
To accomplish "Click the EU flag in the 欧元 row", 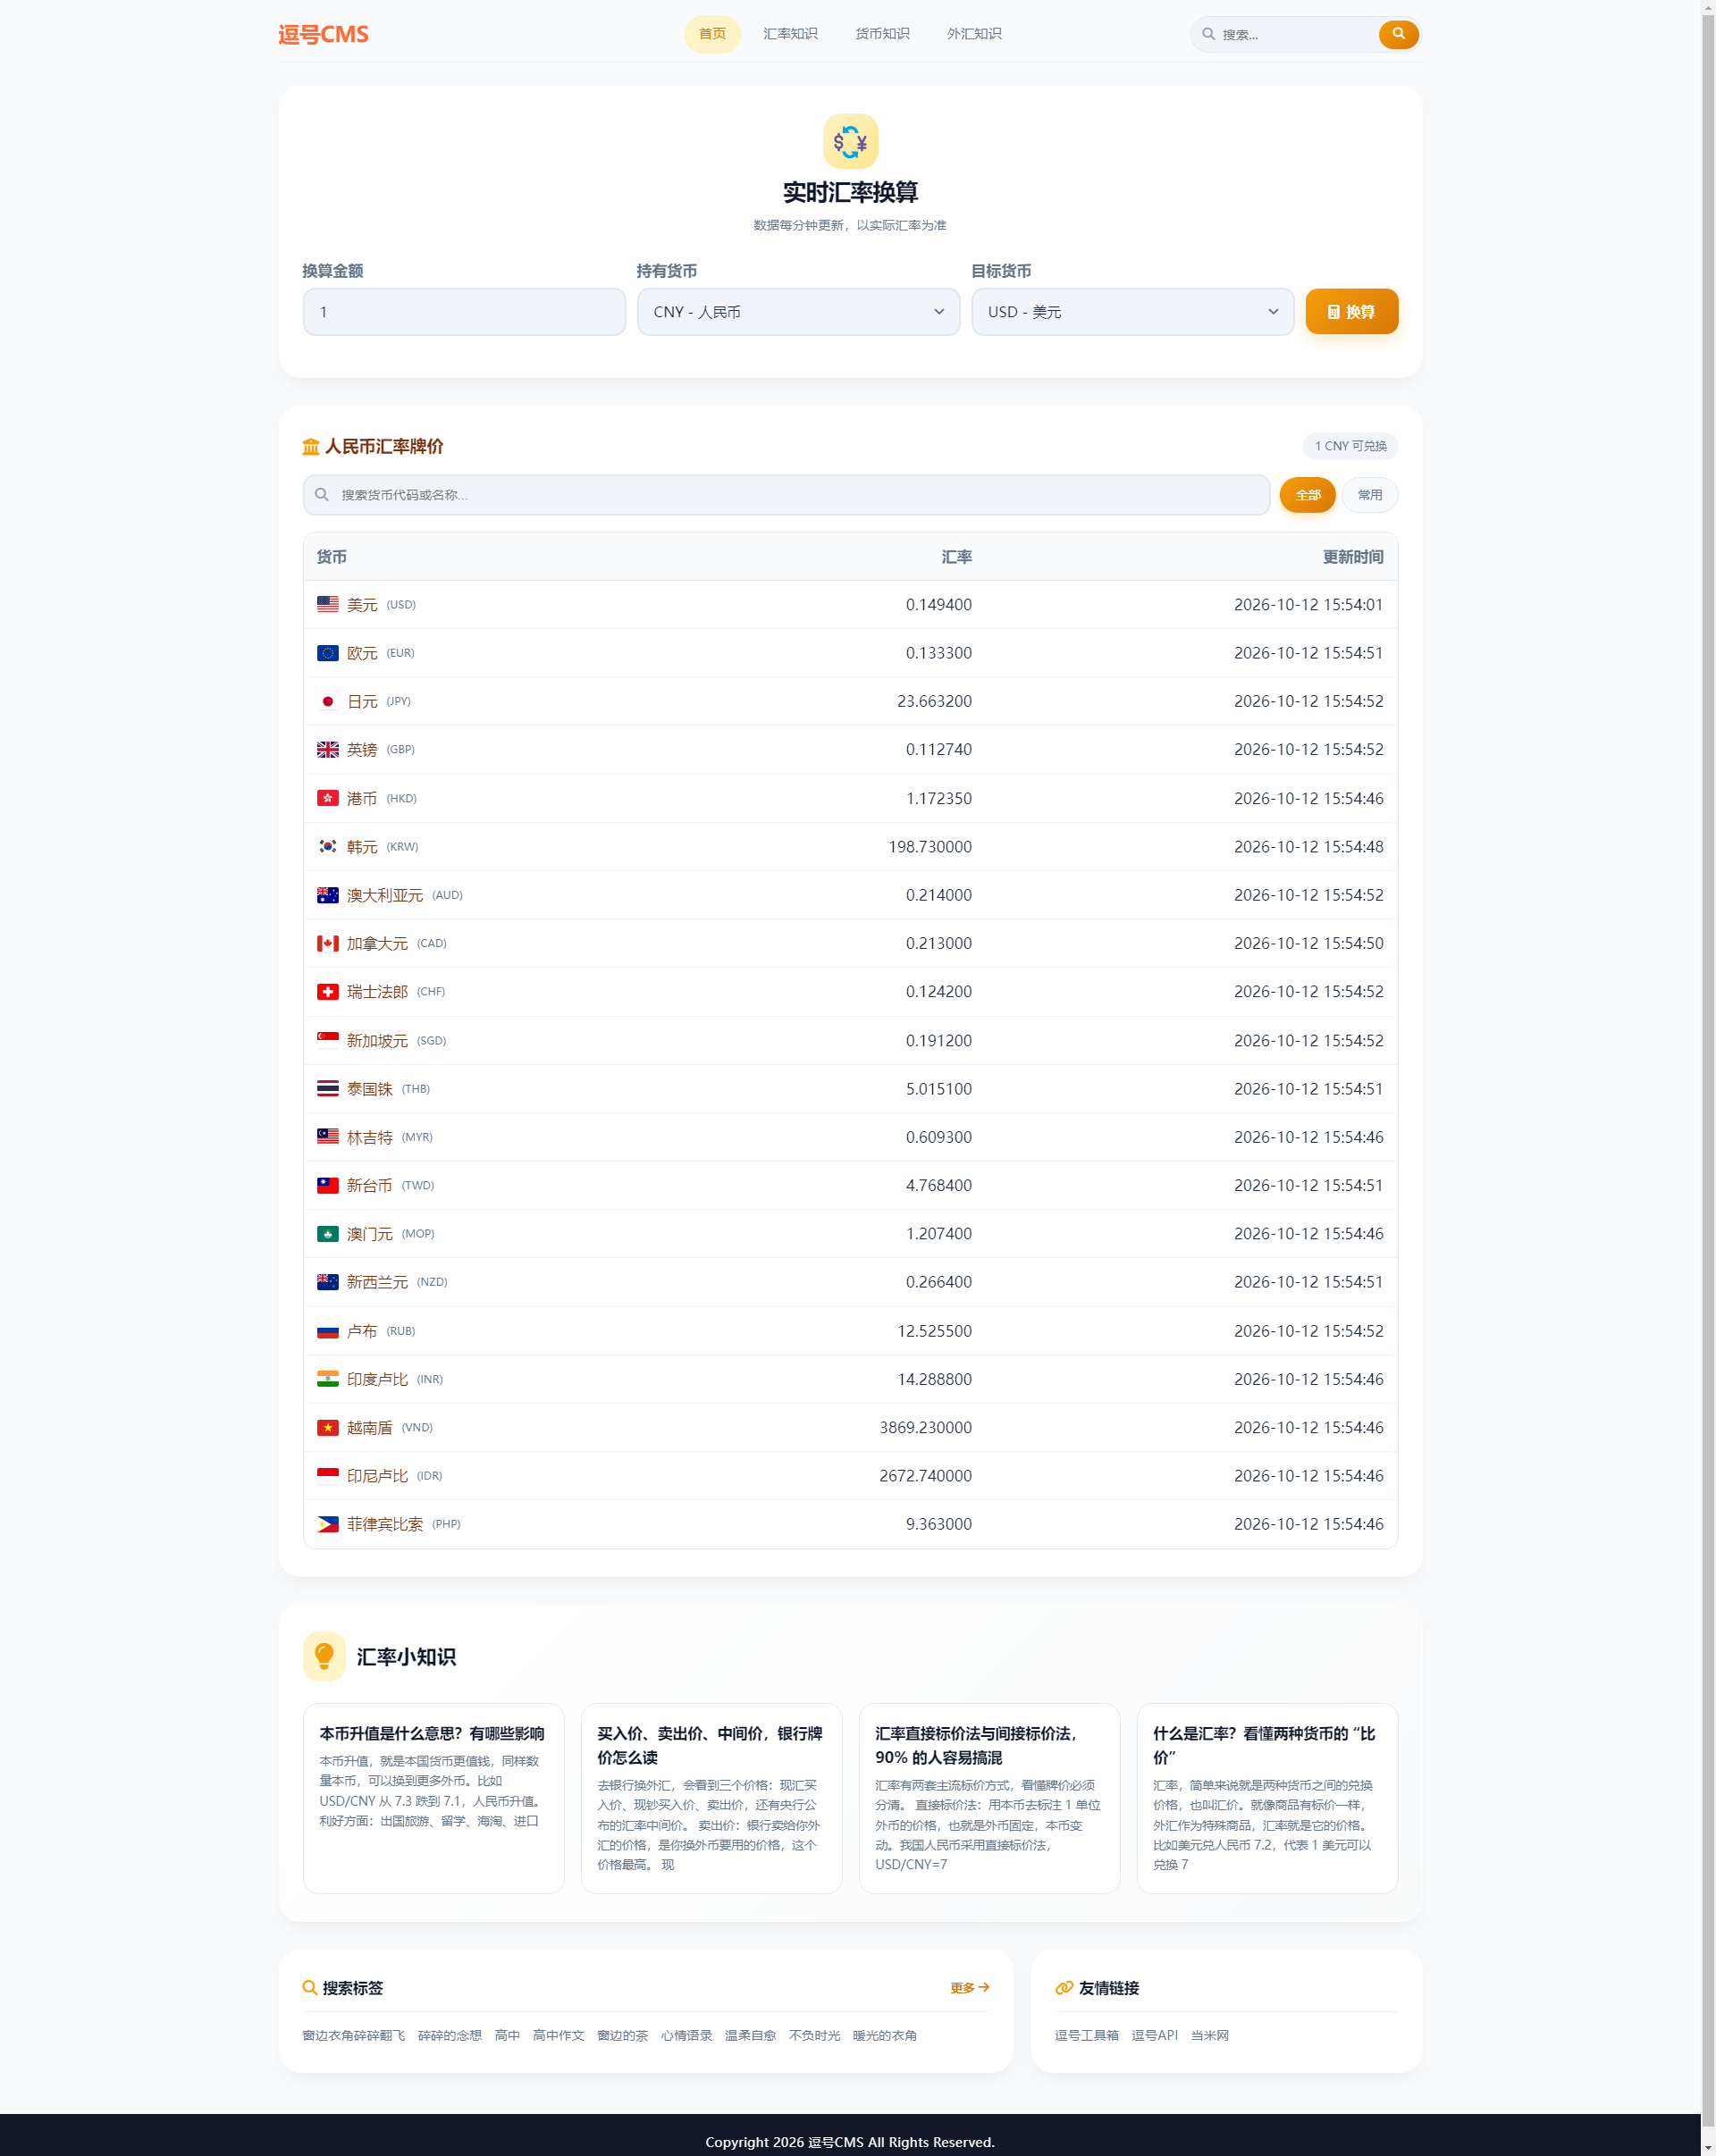I will tap(328, 653).
